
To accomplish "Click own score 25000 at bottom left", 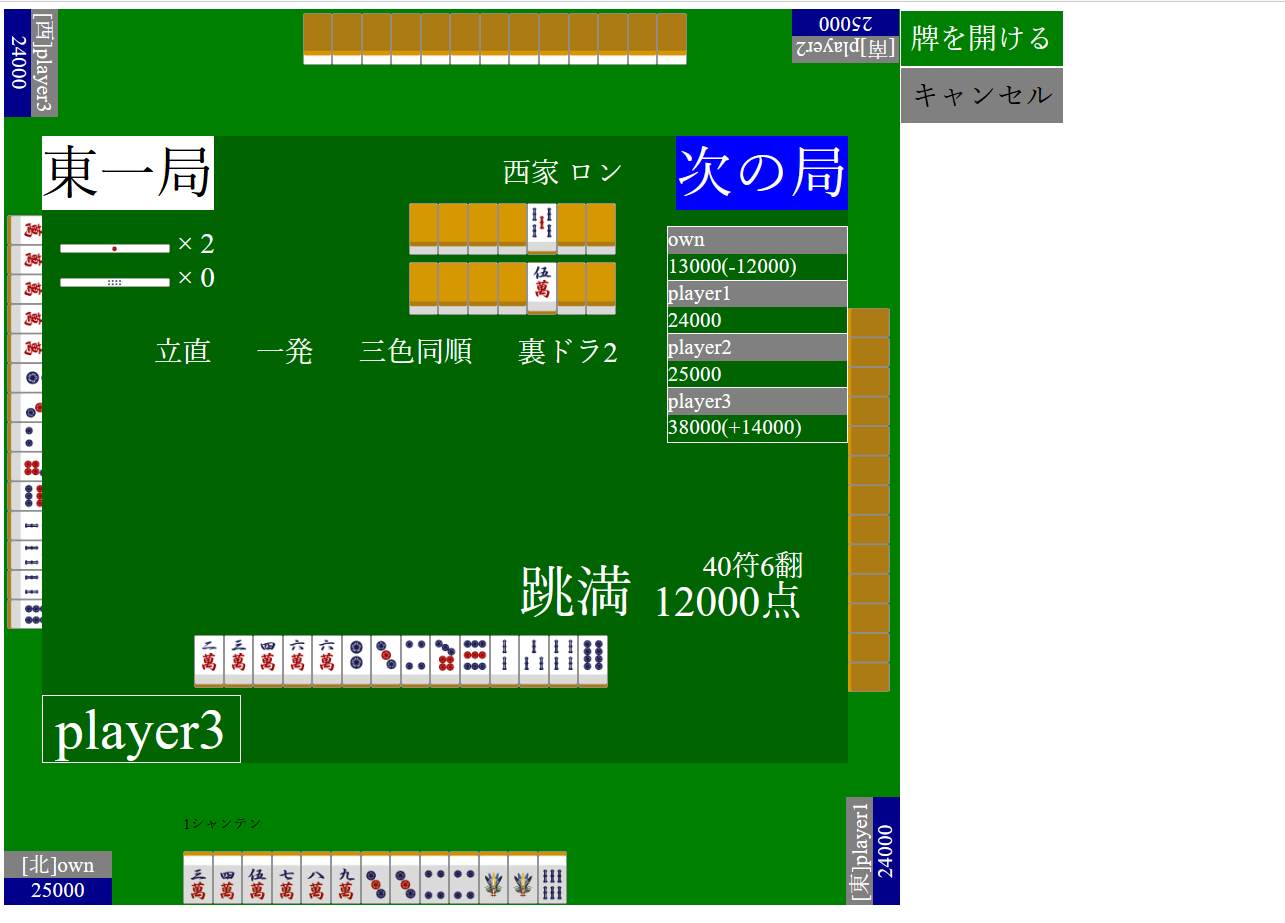I will point(58,891).
